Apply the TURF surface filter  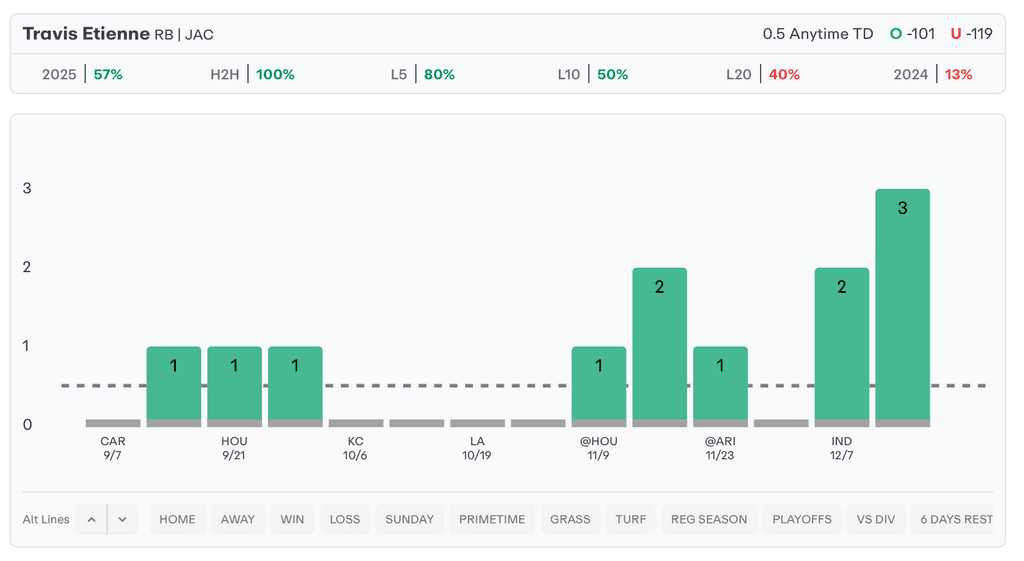pos(630,519)
